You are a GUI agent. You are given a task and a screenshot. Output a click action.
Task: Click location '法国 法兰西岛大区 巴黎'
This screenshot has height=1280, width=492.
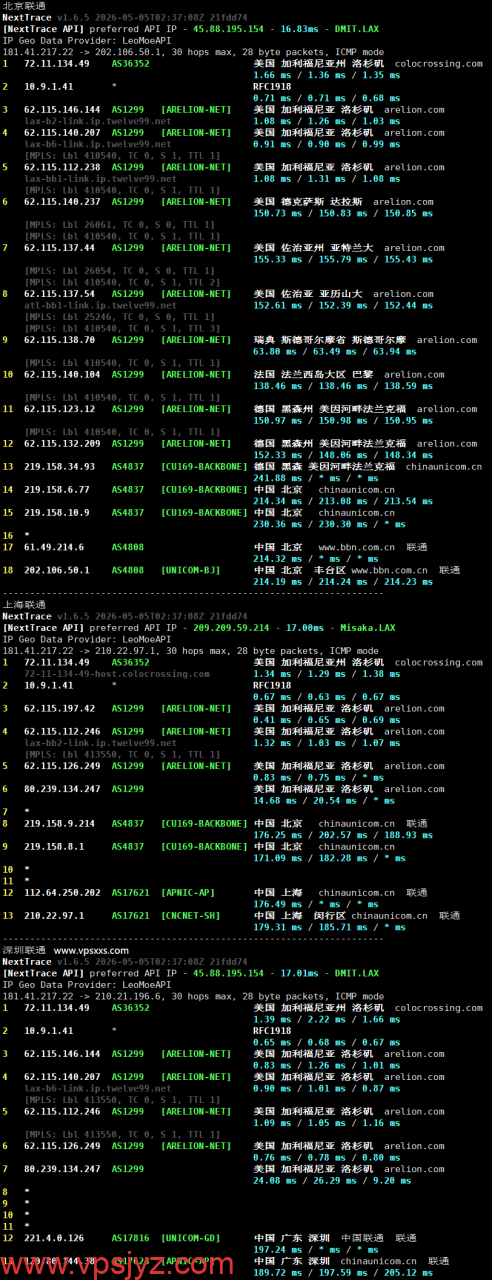(313, 374)
